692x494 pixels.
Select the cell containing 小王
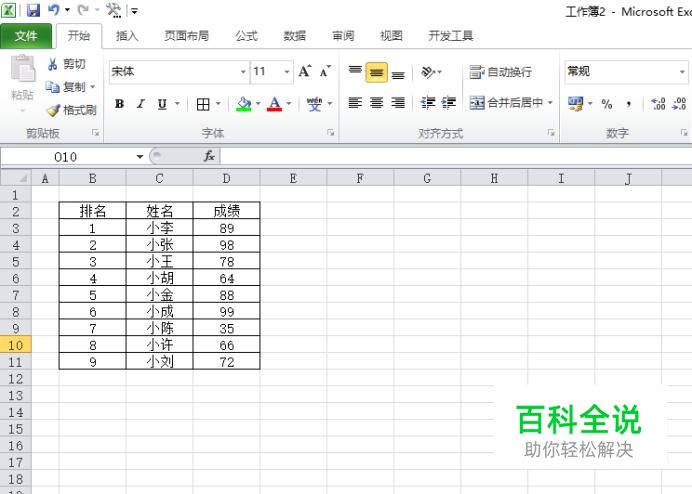[x=160, y=261]
